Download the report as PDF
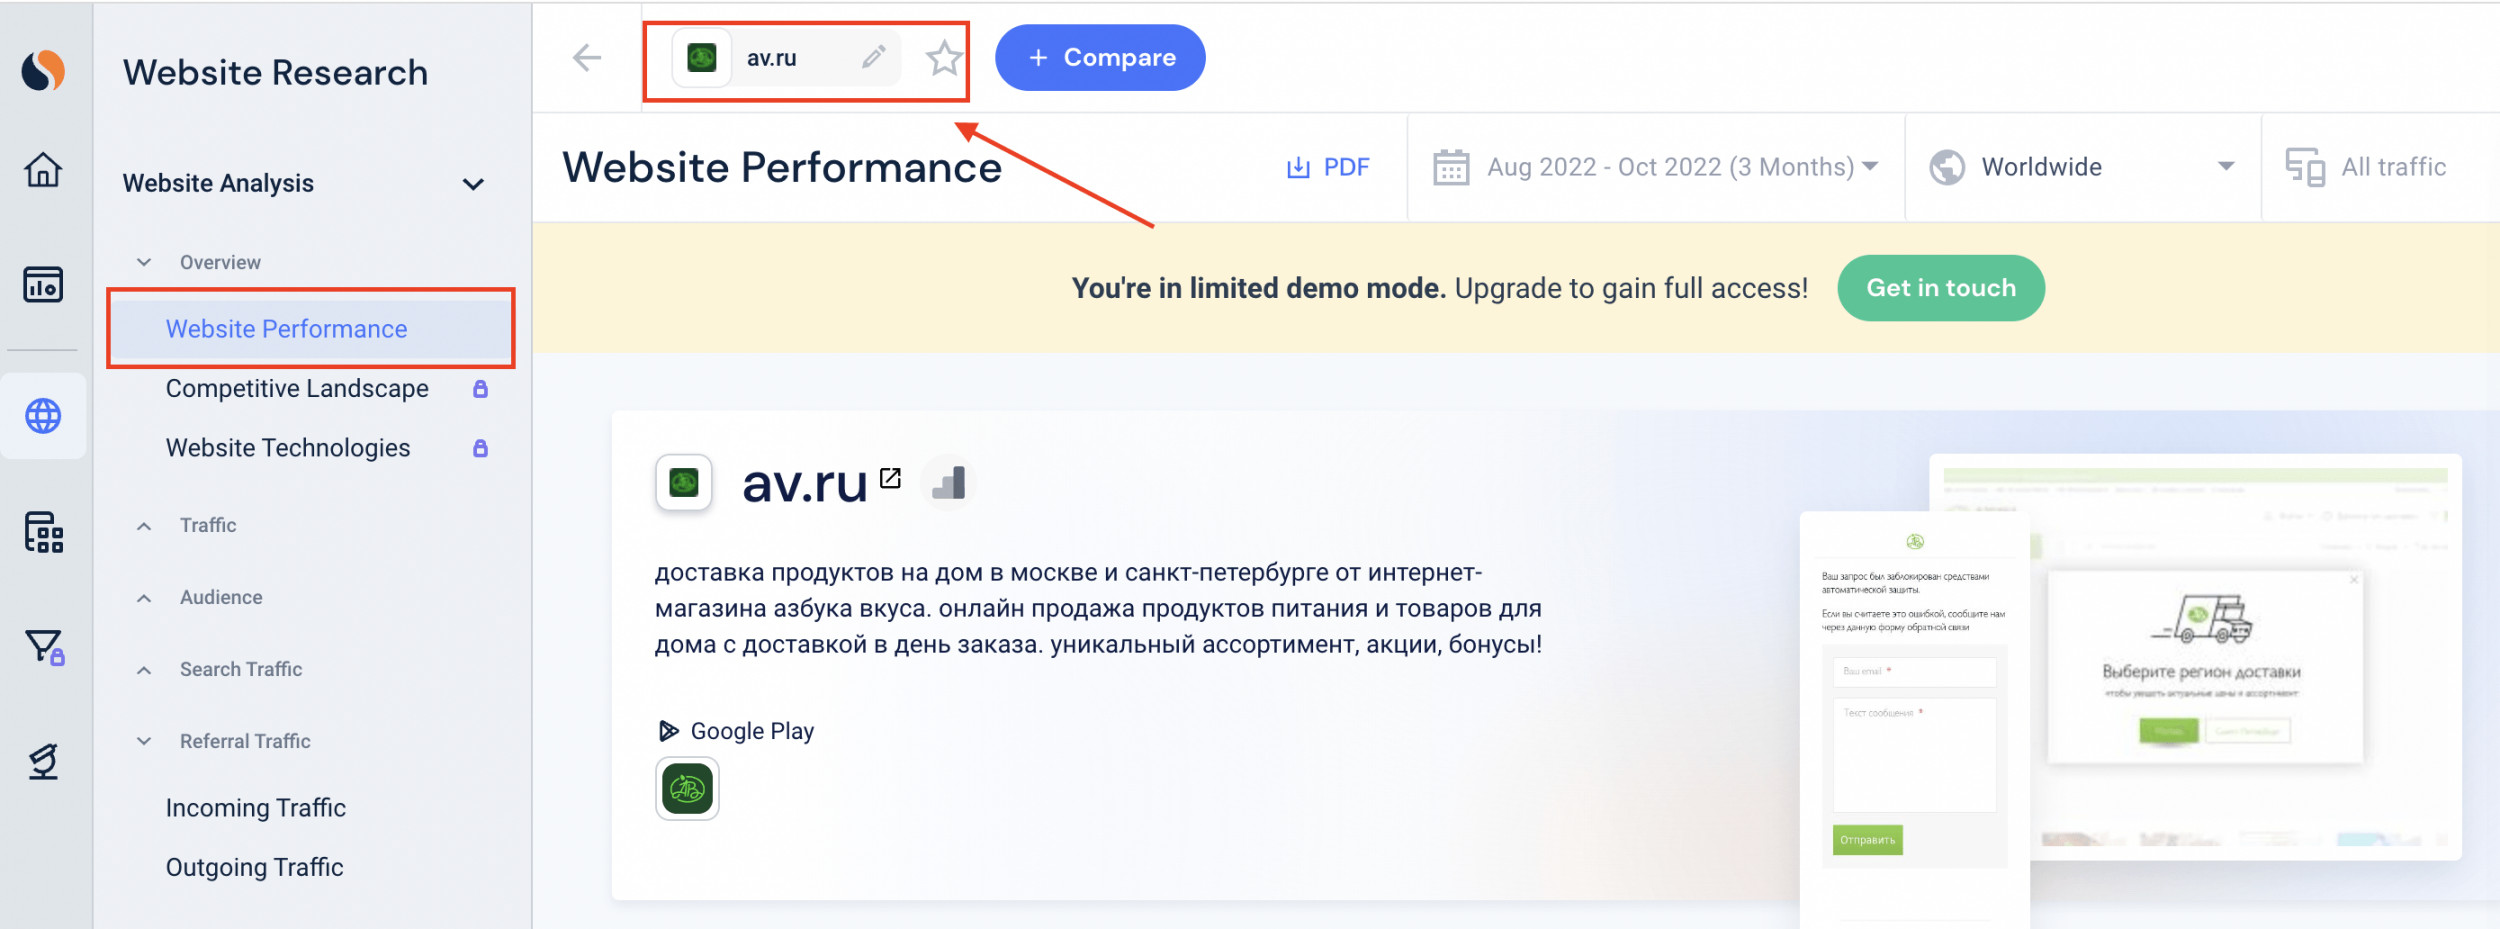Viewport: 2500px width, 929px height. tap(1328, 167)
